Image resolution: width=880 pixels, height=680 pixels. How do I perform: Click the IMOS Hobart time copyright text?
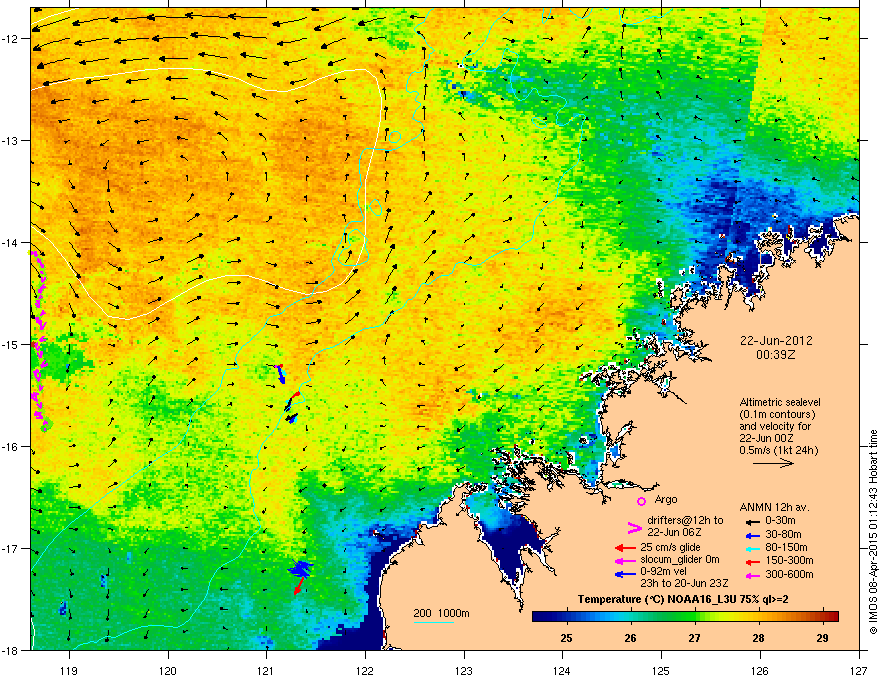point(873,532)
